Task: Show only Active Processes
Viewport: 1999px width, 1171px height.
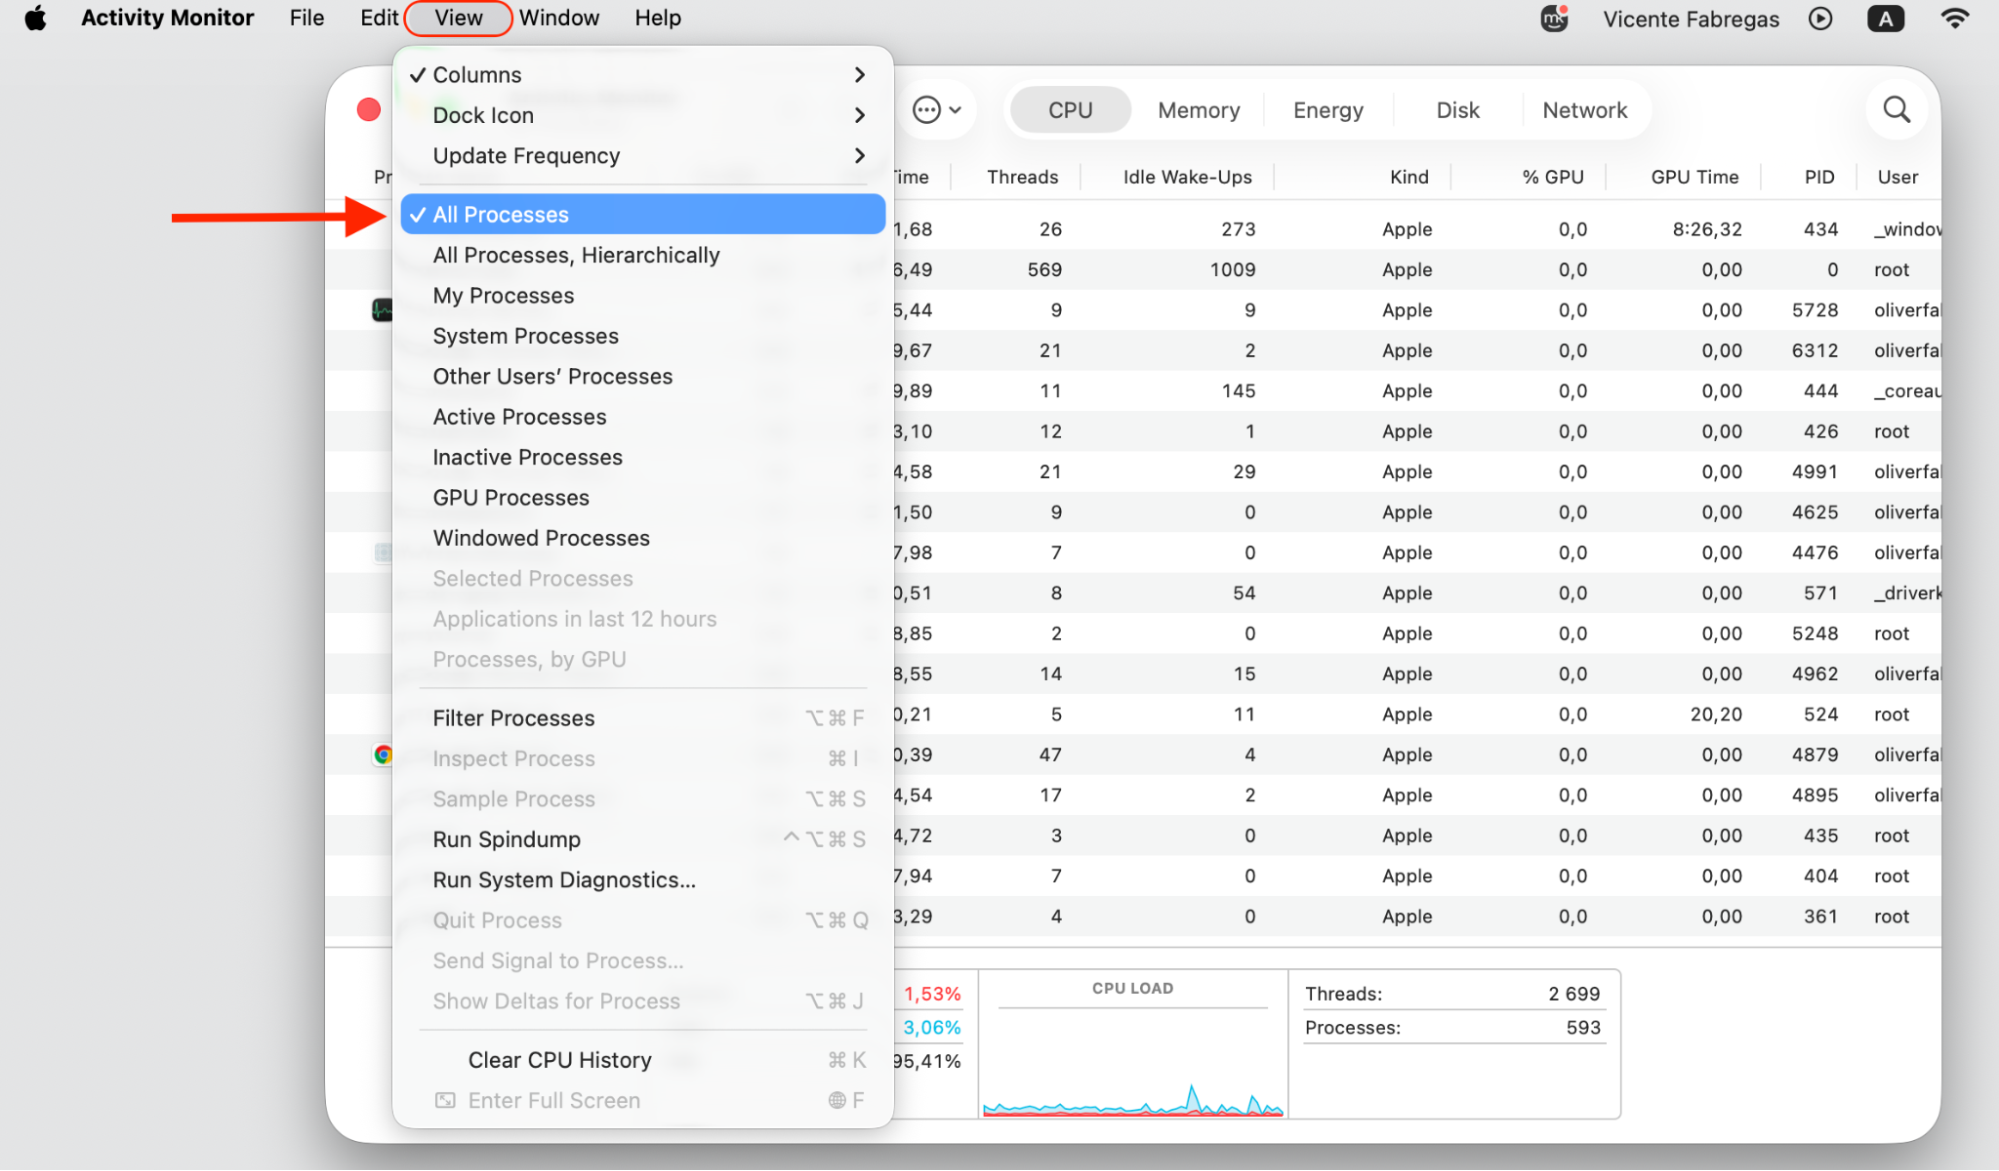Action: (643, 417)
